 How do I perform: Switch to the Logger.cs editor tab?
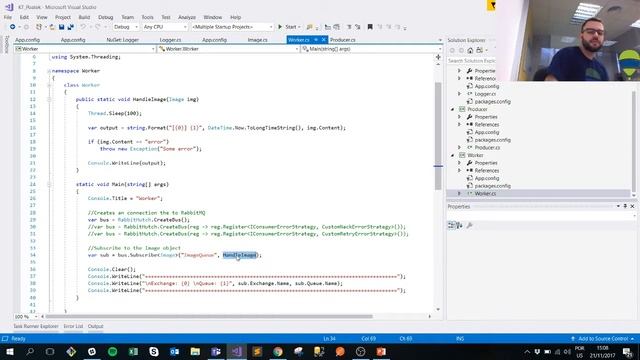(170, 40)
